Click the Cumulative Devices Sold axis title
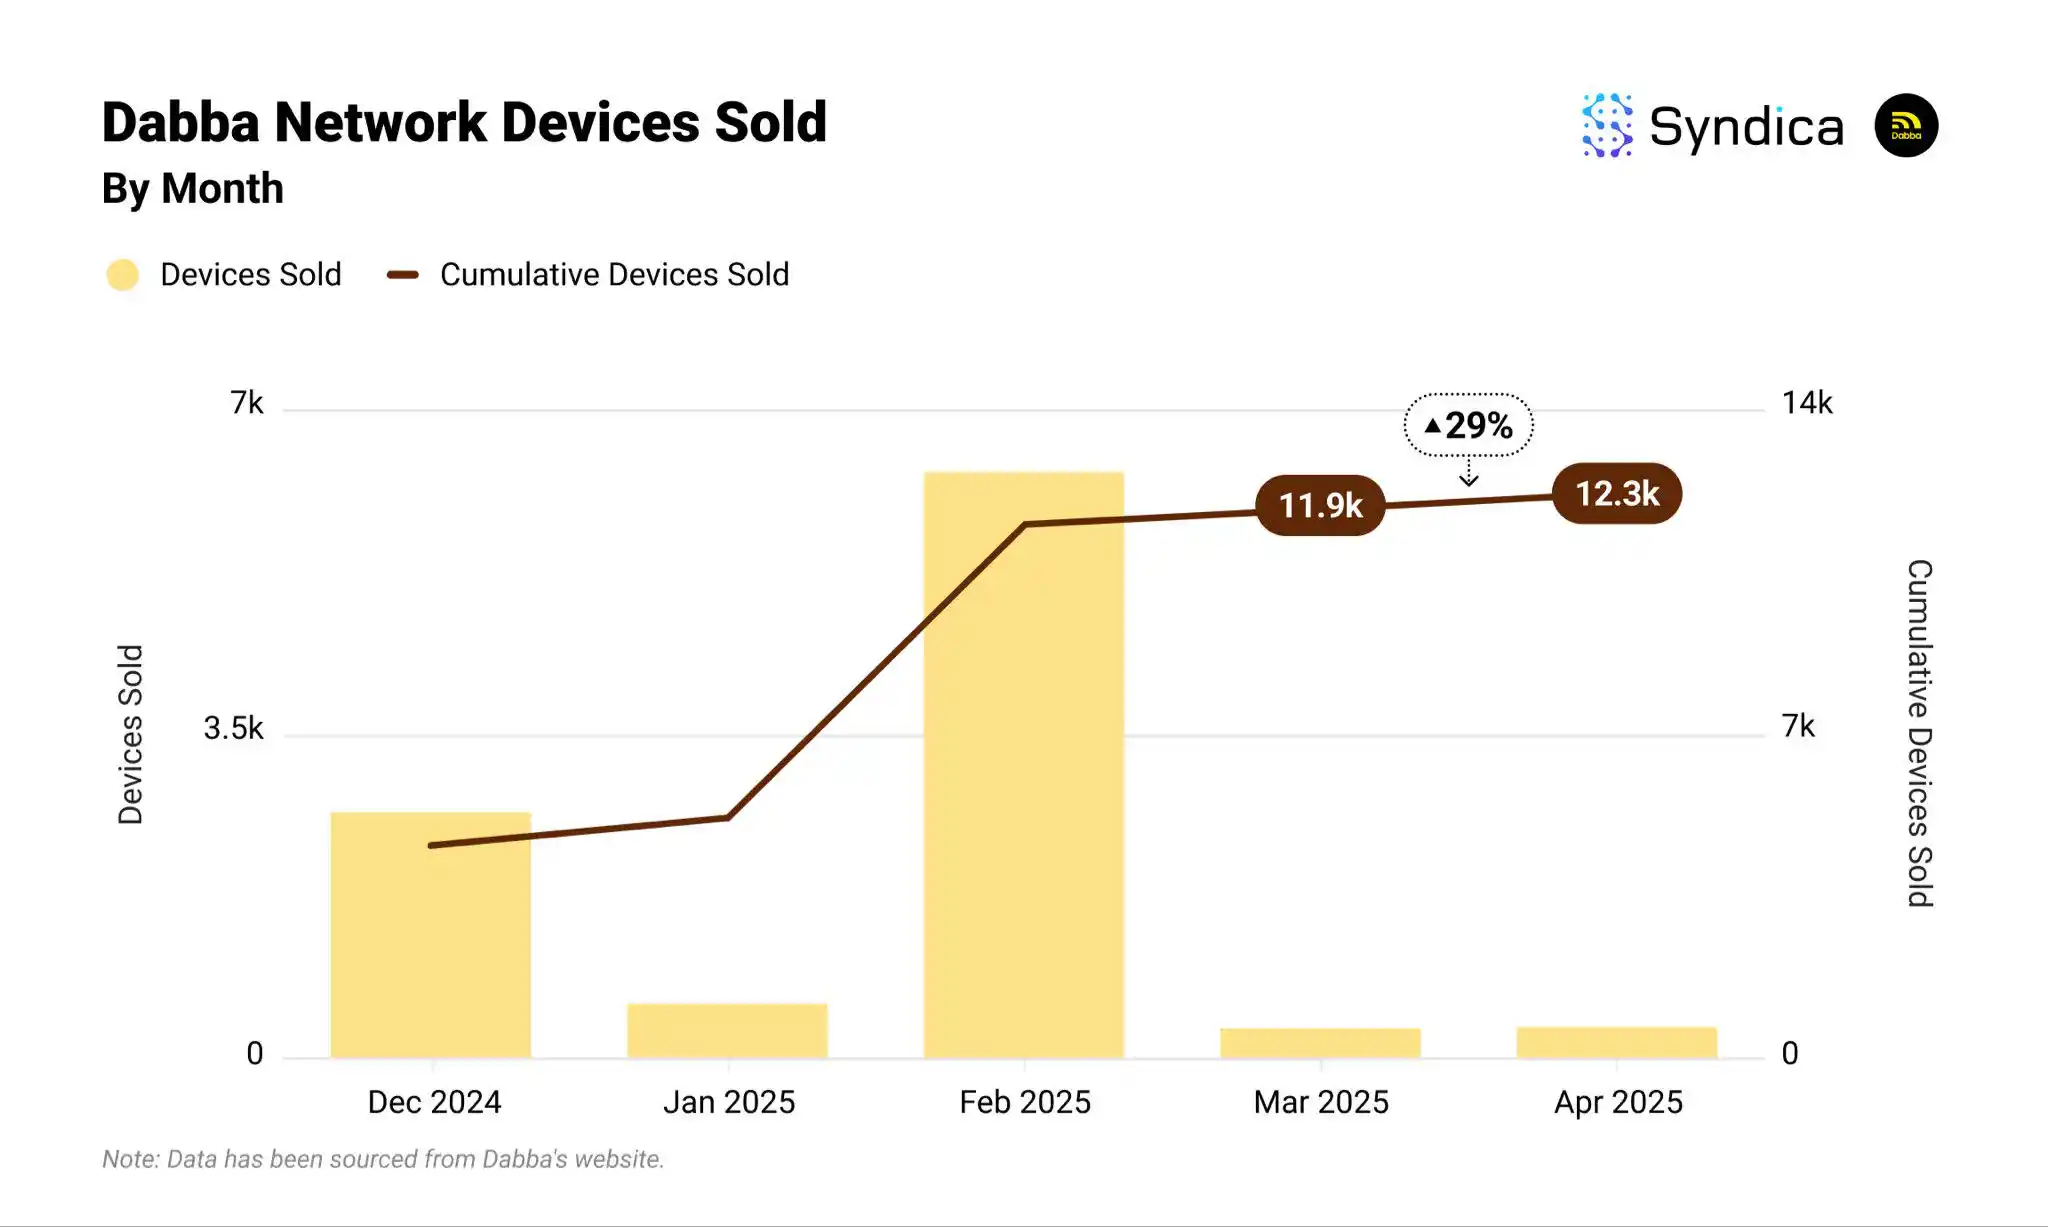 pyautogui.click(x=1919, y=733)
